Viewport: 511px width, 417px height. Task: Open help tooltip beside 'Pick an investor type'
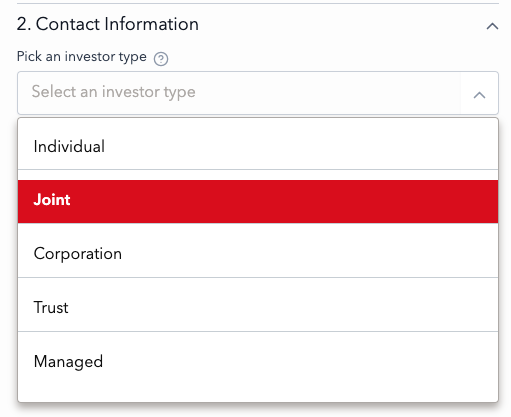161,59
